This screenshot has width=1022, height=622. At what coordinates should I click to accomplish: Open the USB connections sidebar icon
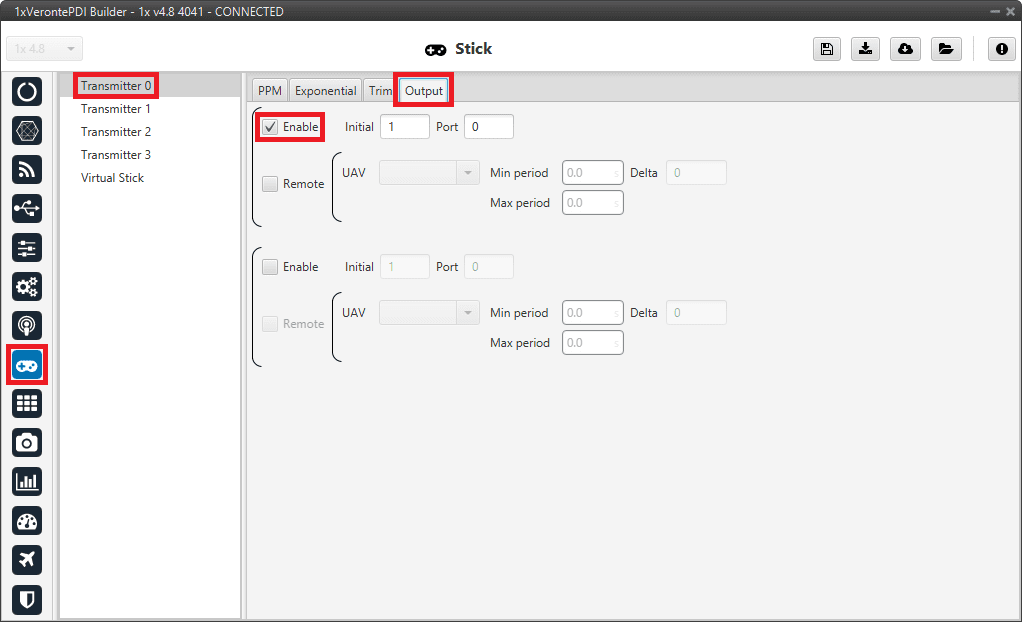[x=27, y=208]
